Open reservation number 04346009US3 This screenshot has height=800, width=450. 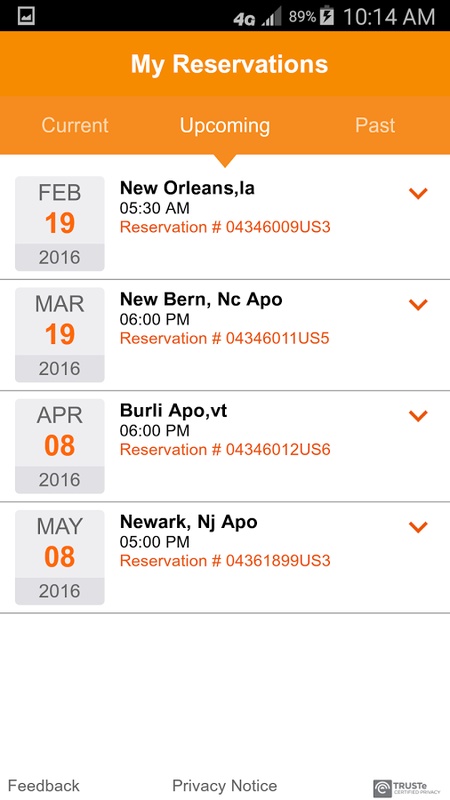pos(225,227)
